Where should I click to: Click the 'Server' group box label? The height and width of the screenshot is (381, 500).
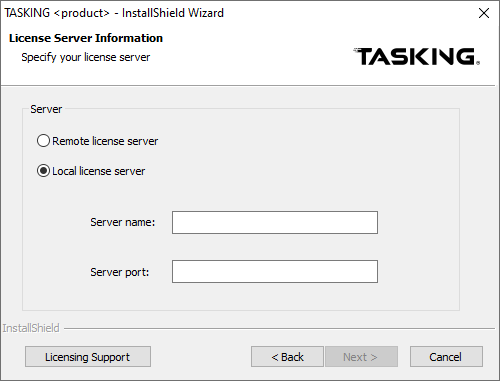(46, 109)
